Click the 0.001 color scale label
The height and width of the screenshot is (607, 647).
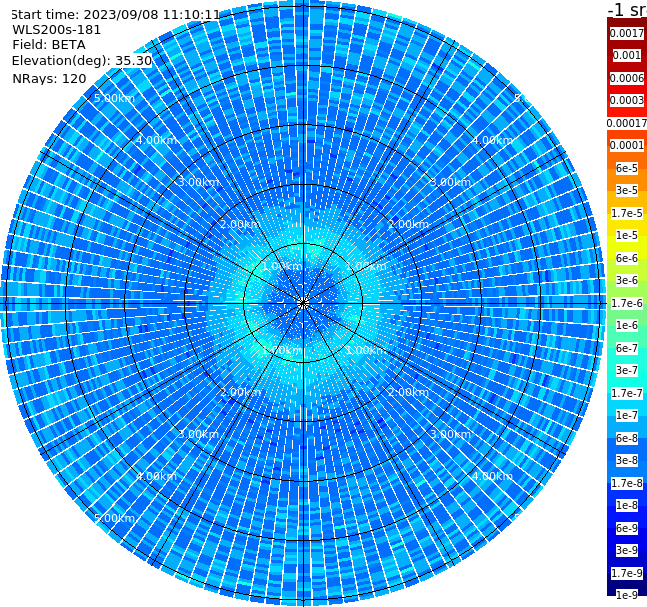point(627,55)
